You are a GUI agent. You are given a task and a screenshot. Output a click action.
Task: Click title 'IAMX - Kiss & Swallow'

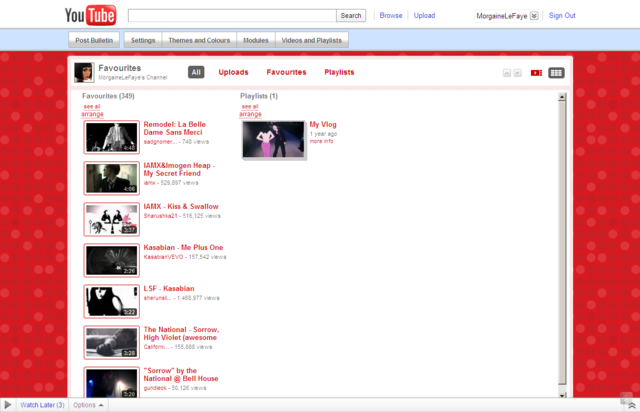pos(181,206)
